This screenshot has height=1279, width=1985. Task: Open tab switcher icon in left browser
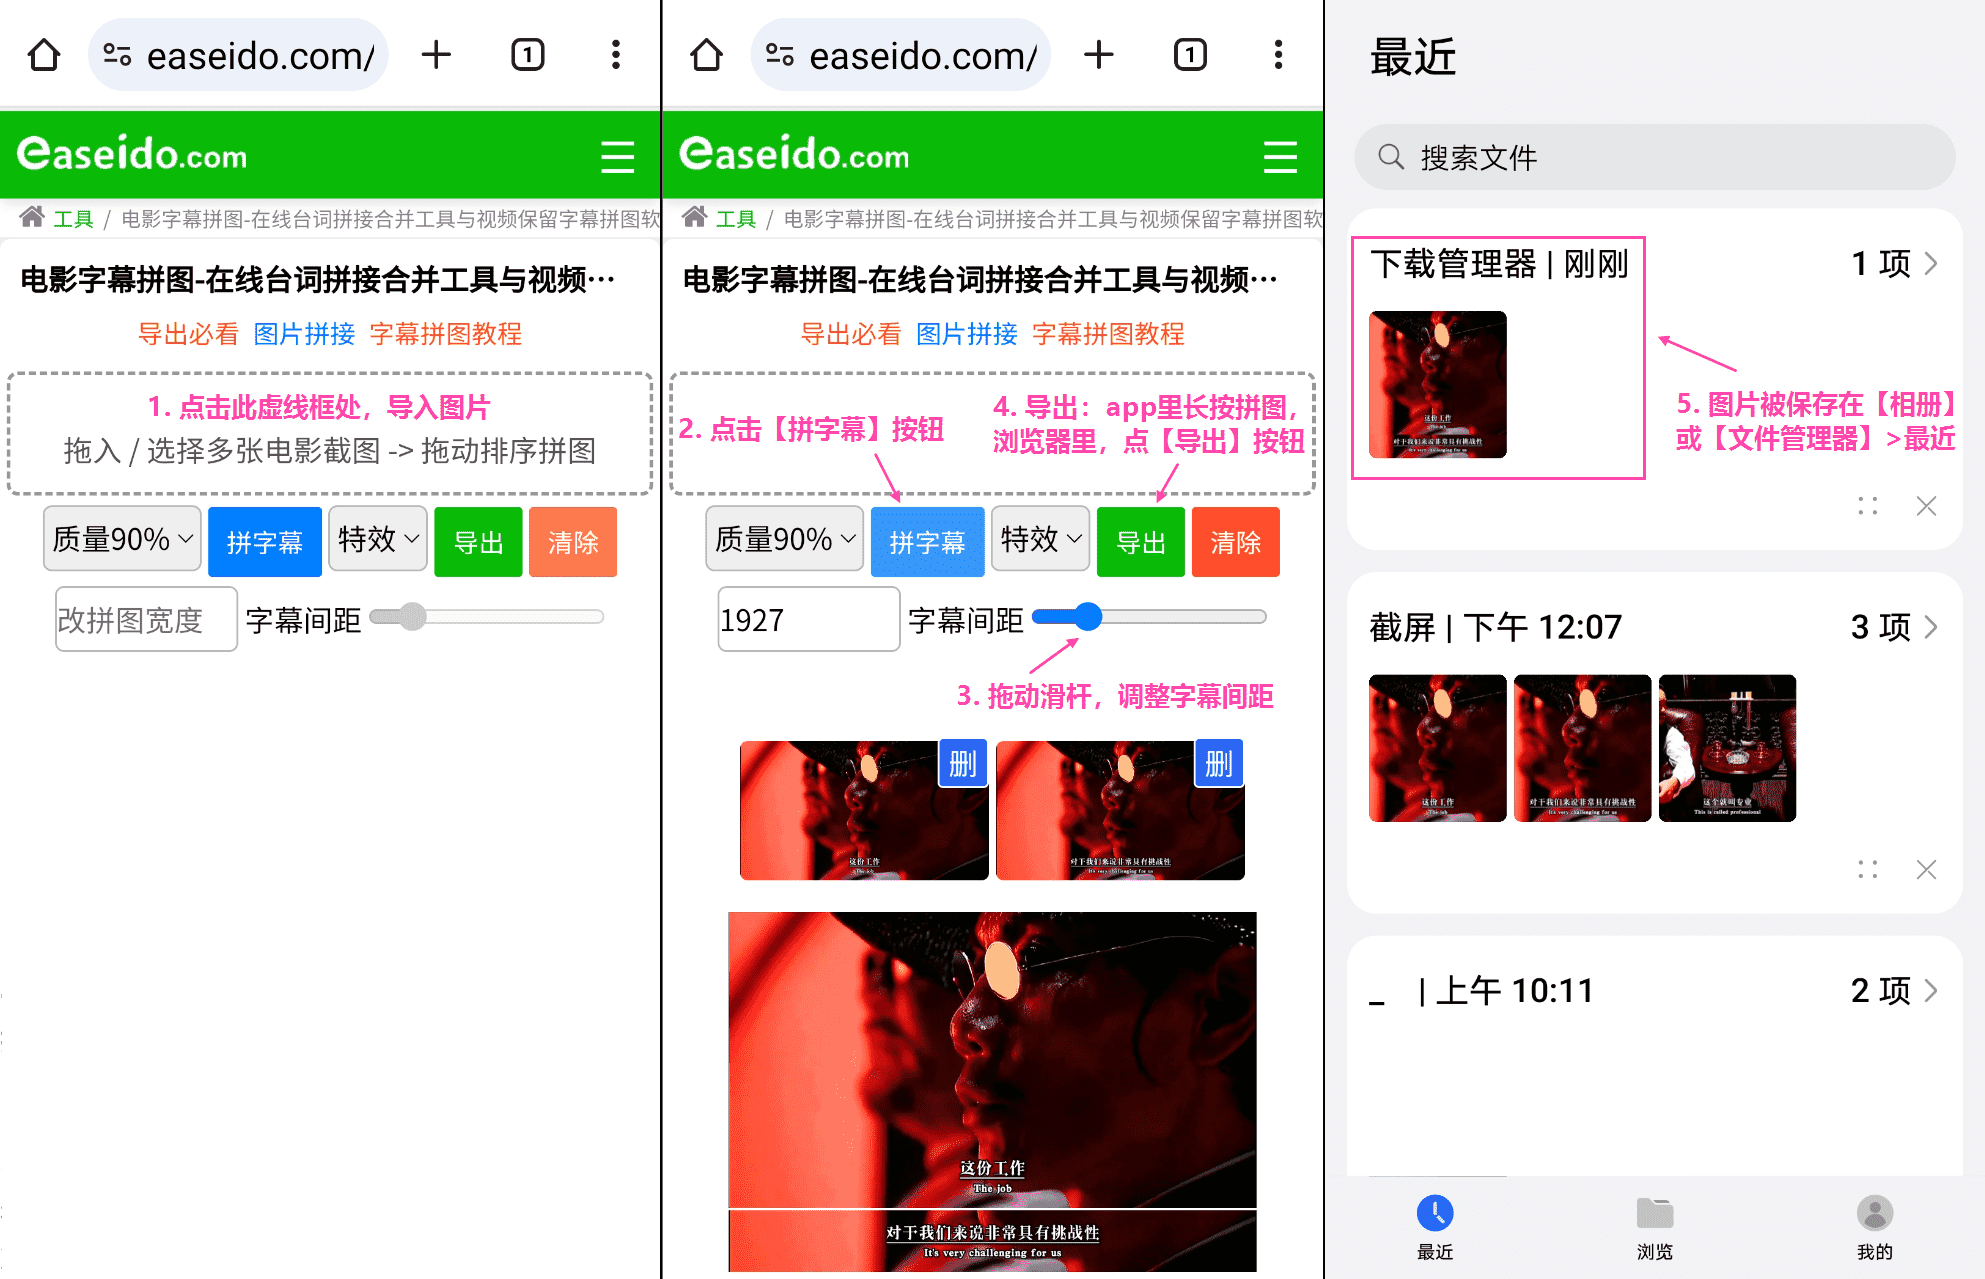coord(527,55)
